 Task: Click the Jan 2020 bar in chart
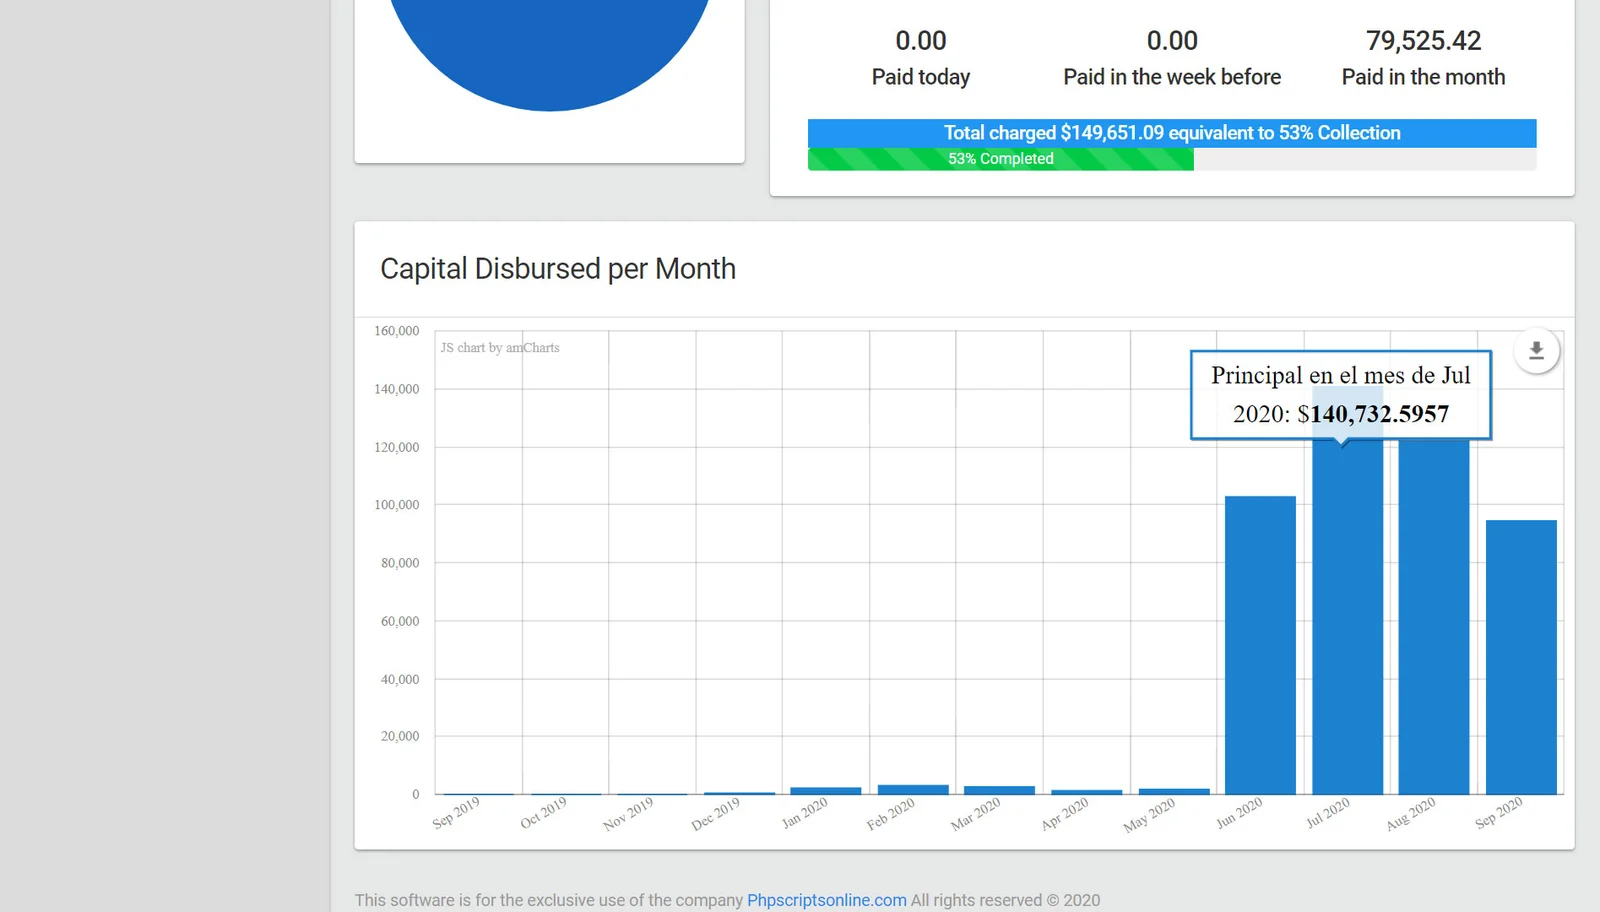tap(826, 791)
